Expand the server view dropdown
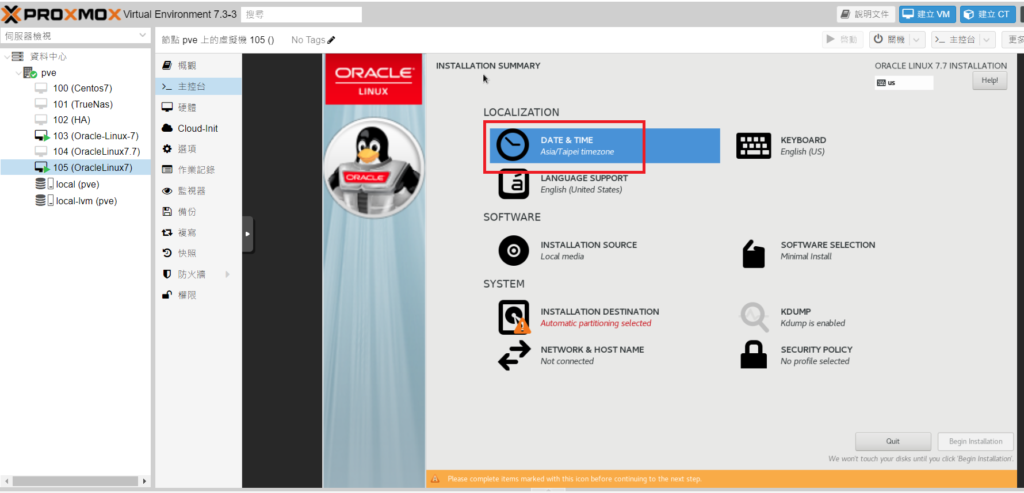Image resolution: width=1024 pixels, height=493 pixels. 142,36
